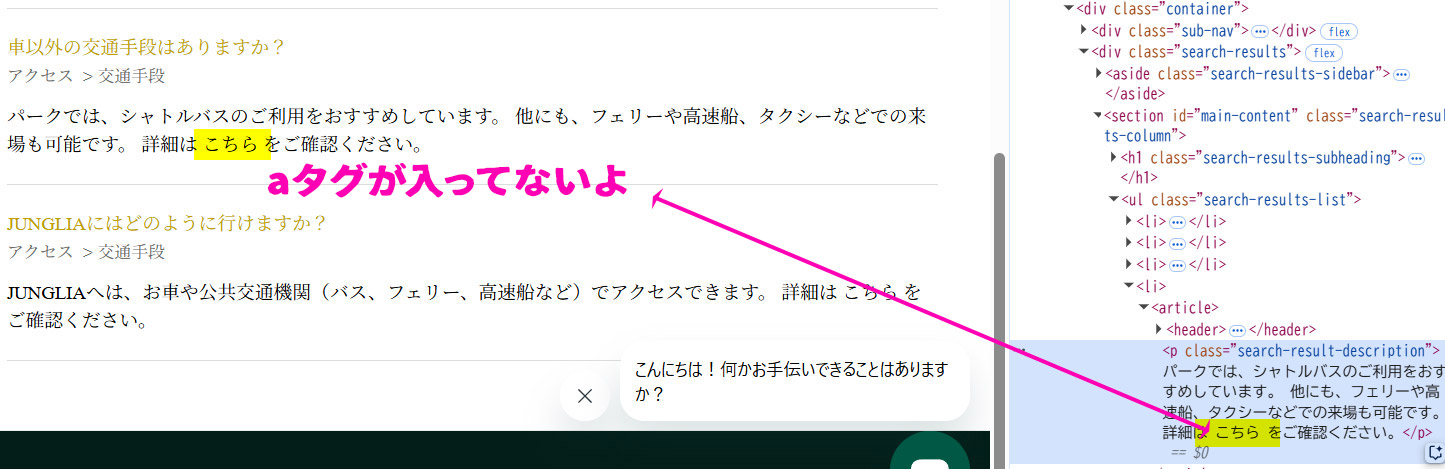Click the DevTools corner icon beside the selected p element
This screenshot has width=1445, height=469.
[x=1433, y=454]
